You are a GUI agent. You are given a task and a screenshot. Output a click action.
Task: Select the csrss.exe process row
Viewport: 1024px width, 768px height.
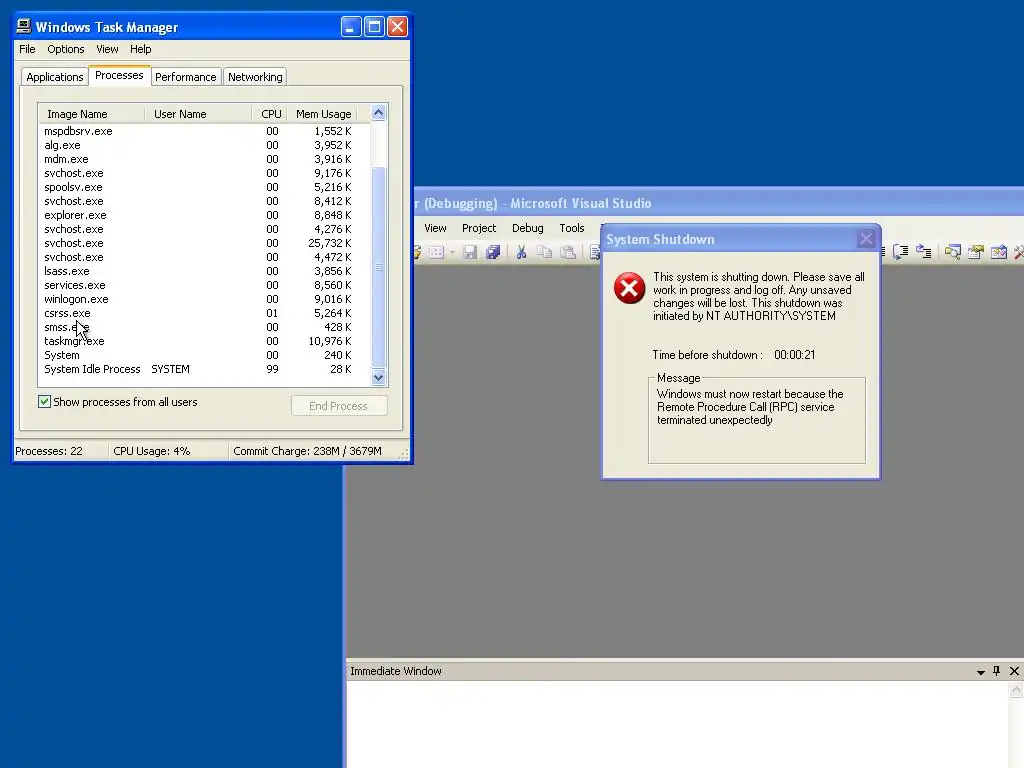pos(204,313)
